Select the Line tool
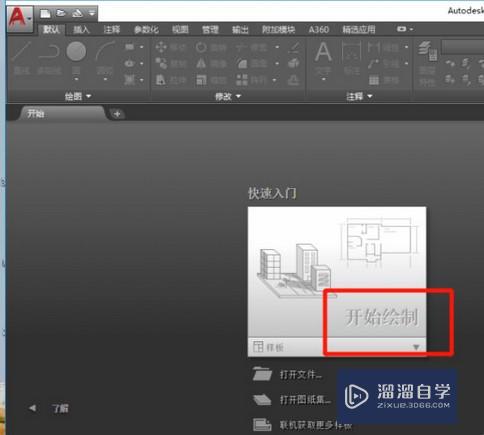484x435 pixels. click(x=22, y=58)
